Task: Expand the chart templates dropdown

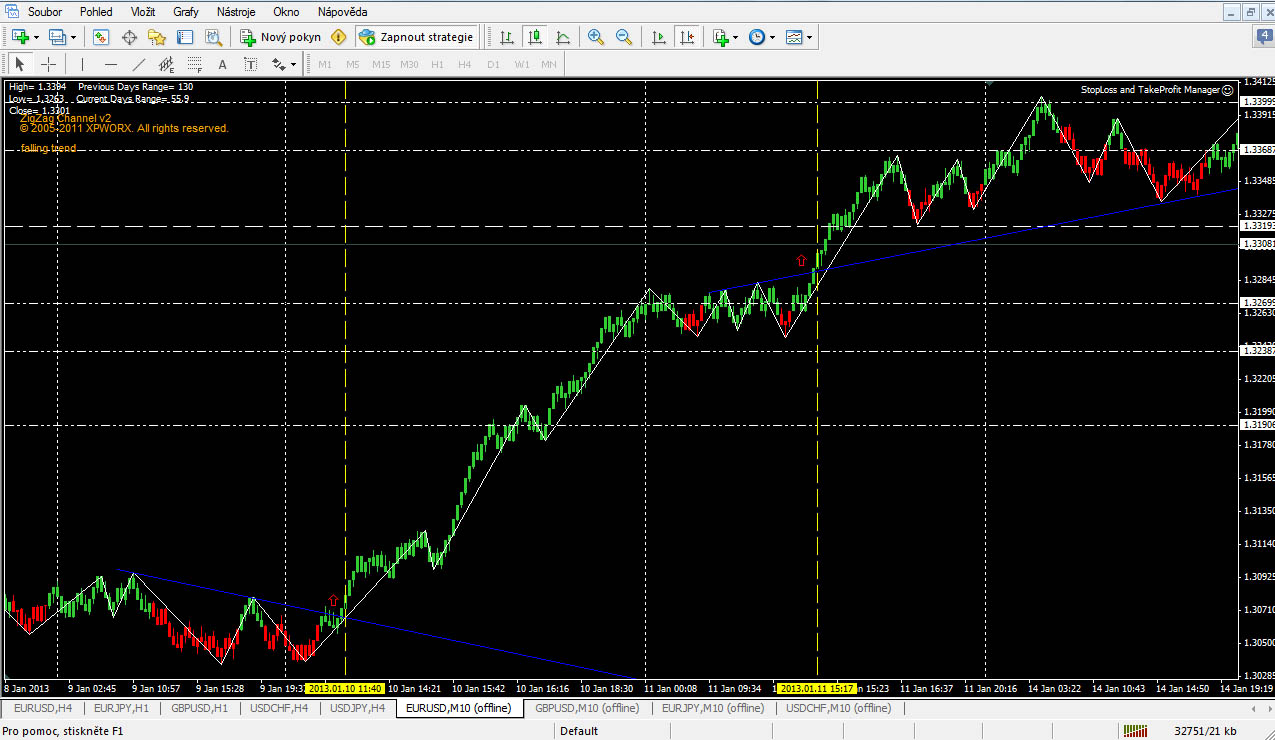Action: point(809,37)
